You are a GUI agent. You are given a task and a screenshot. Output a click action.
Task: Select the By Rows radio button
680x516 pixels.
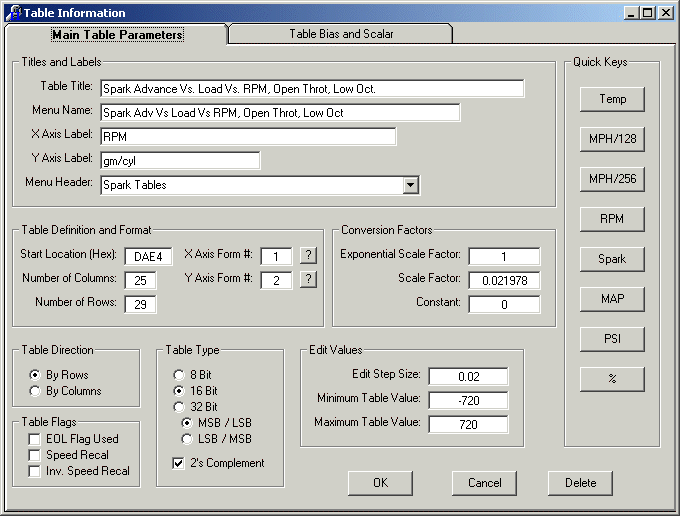click(35, 374)
